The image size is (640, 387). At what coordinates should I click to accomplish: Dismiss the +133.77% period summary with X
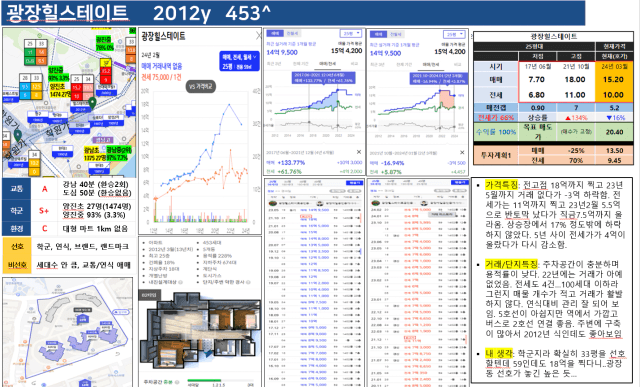pyautogui.click(x=359, y=152)
